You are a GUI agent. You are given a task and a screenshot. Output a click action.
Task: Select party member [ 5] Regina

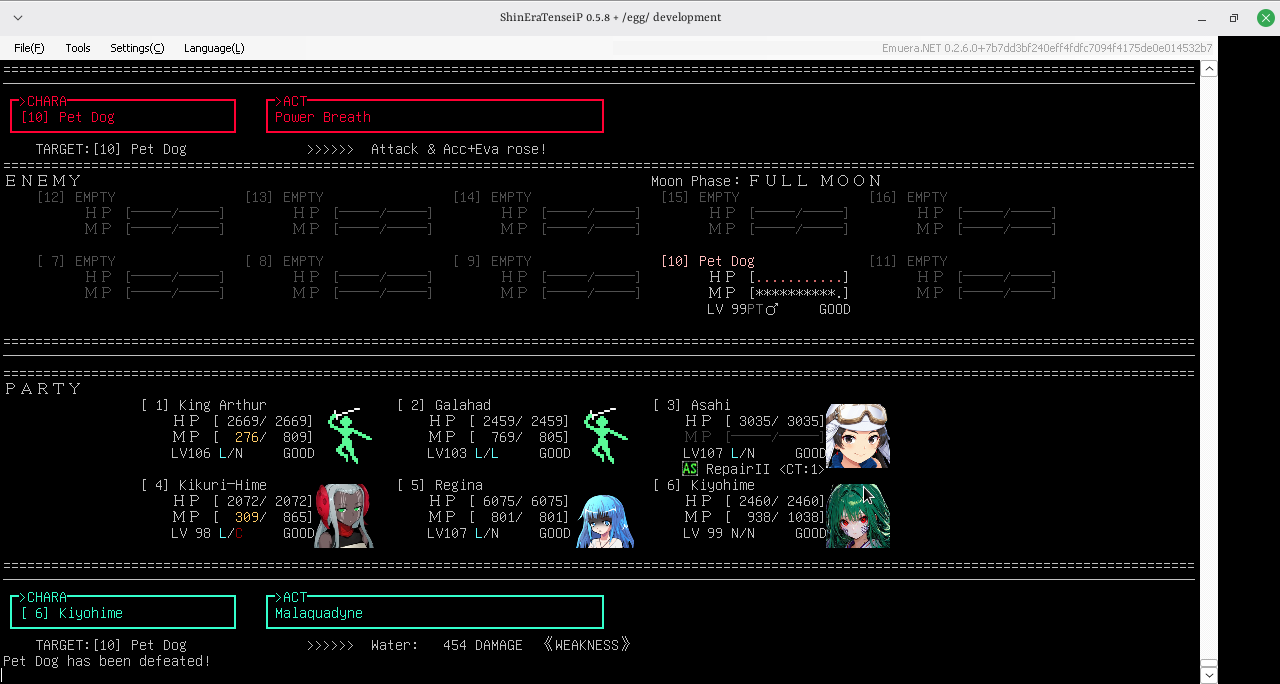point(440,485)
